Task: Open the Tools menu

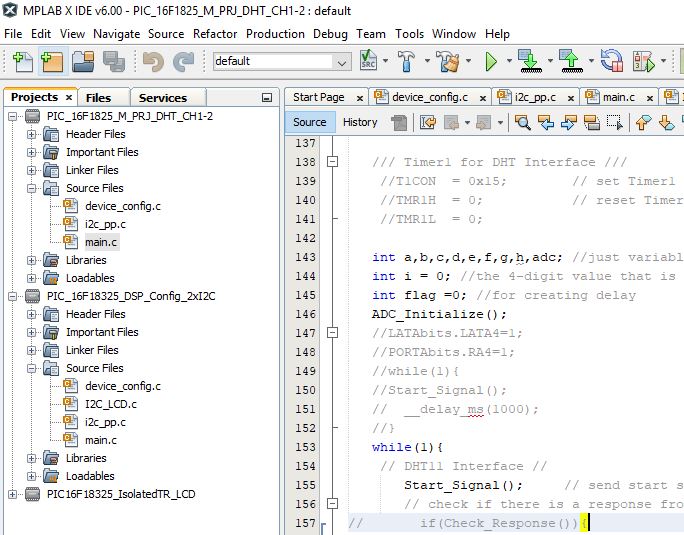Action: [409, 34]
